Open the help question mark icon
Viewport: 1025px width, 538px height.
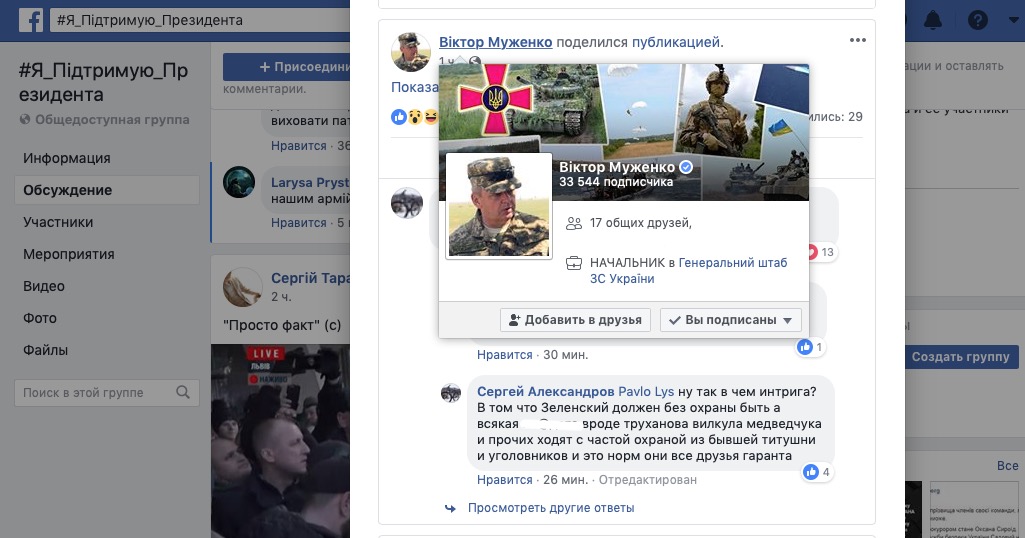pyautogui.click(x=977, y=20)
